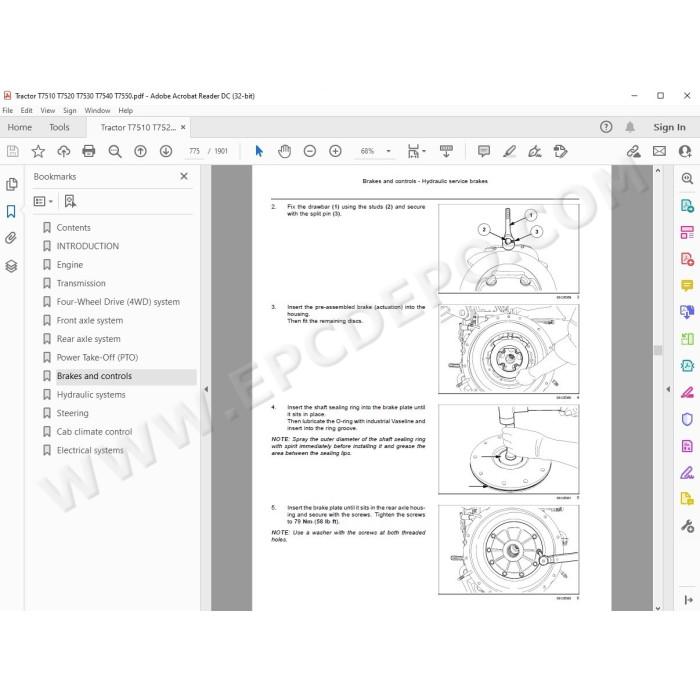Select the Highlight text pen tool
The width and height of the screenshot is (700, 700).
coord(509,151)
